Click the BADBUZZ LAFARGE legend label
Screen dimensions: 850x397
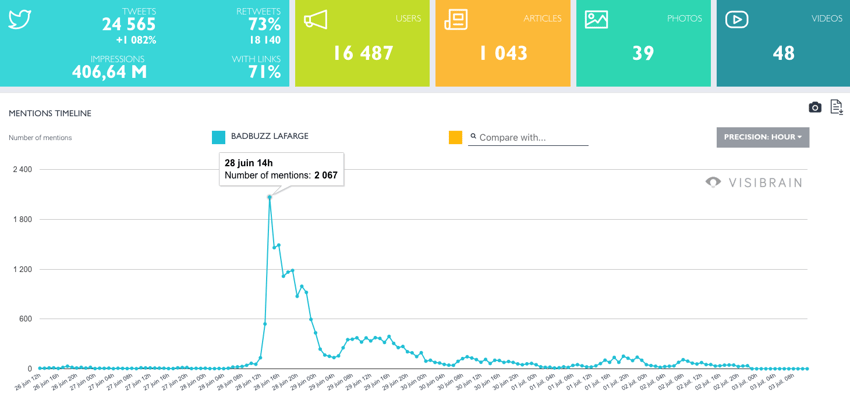click(x=269, y=136)
